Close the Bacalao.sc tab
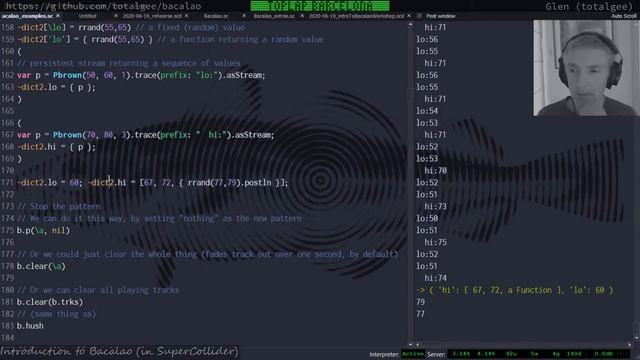This screenshot has height=360, width=640. coord(244,16)
